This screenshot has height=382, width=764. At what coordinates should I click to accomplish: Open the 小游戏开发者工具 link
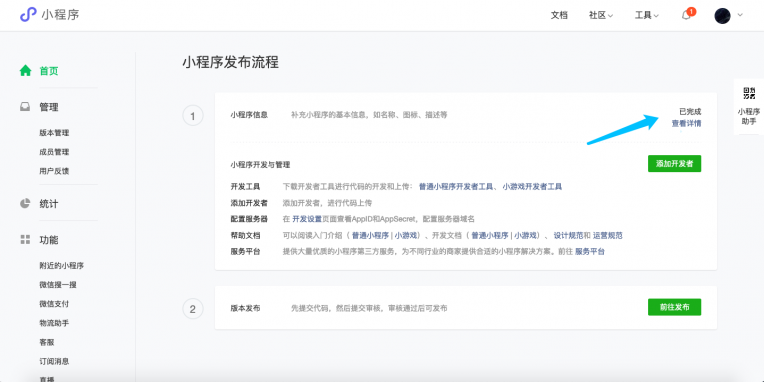tap(532, 187)
